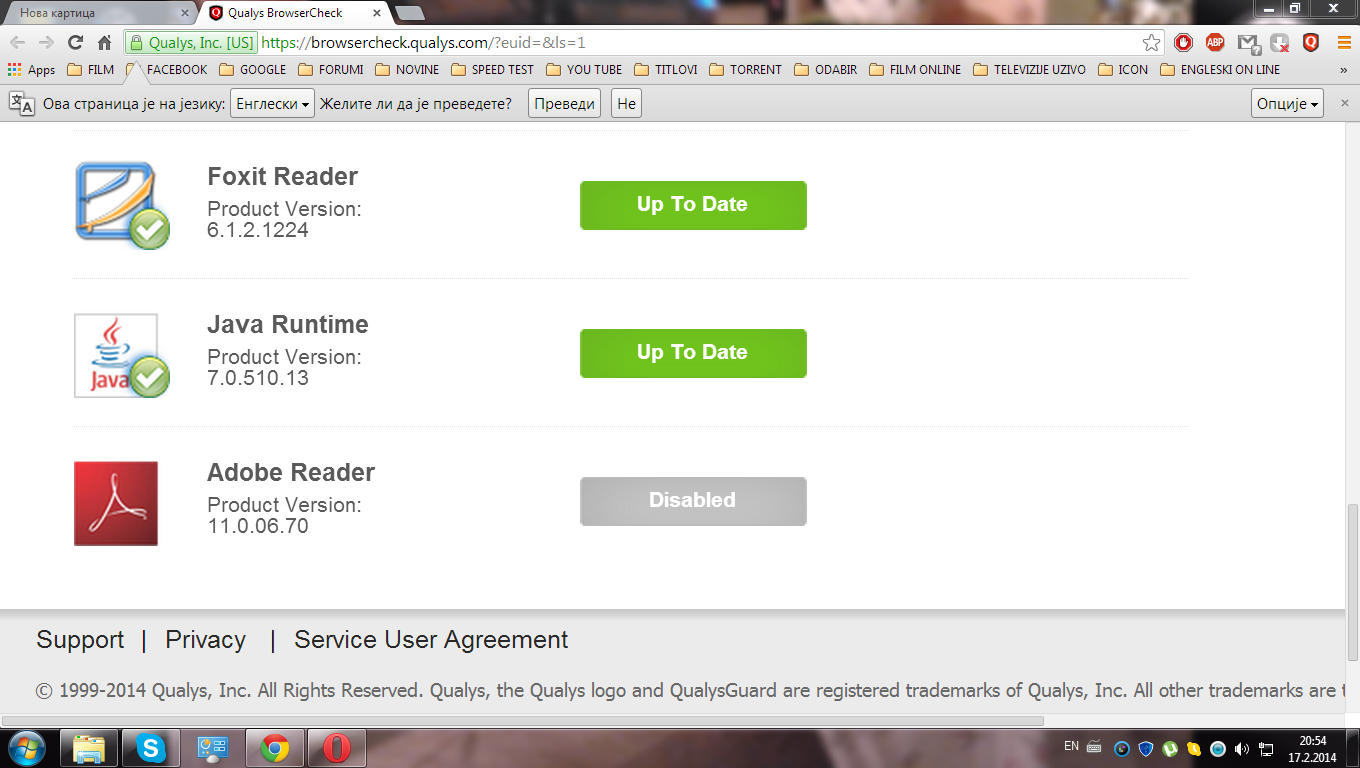Open a new tab with the tab button

click(409, 13)
